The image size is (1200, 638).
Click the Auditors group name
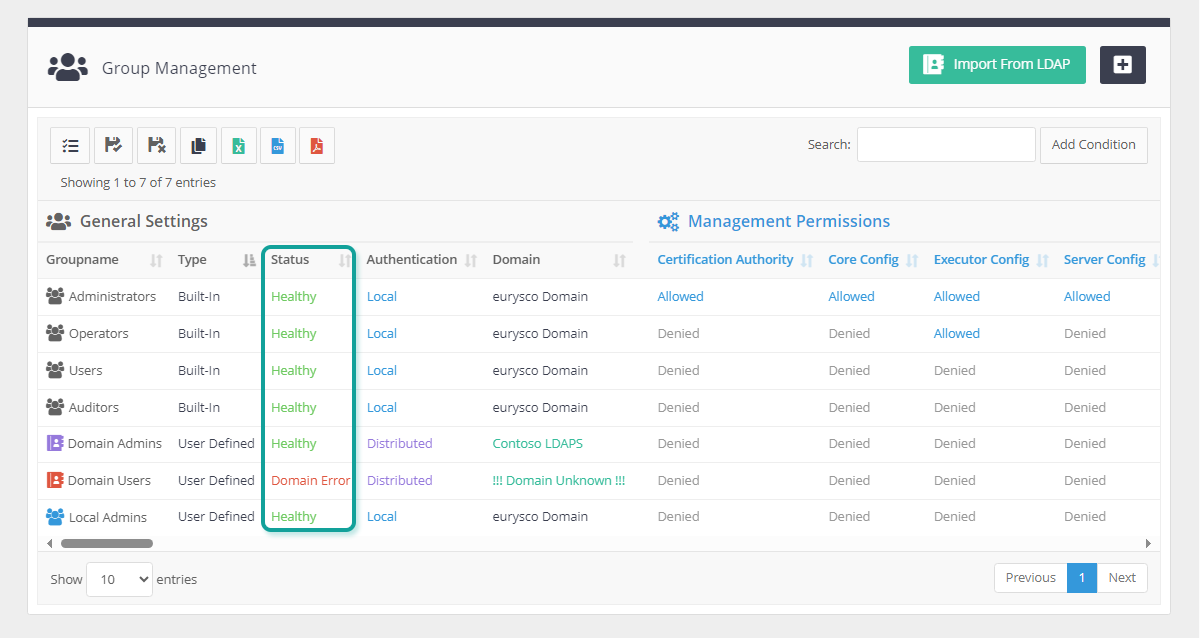click(x=94, y=407)
